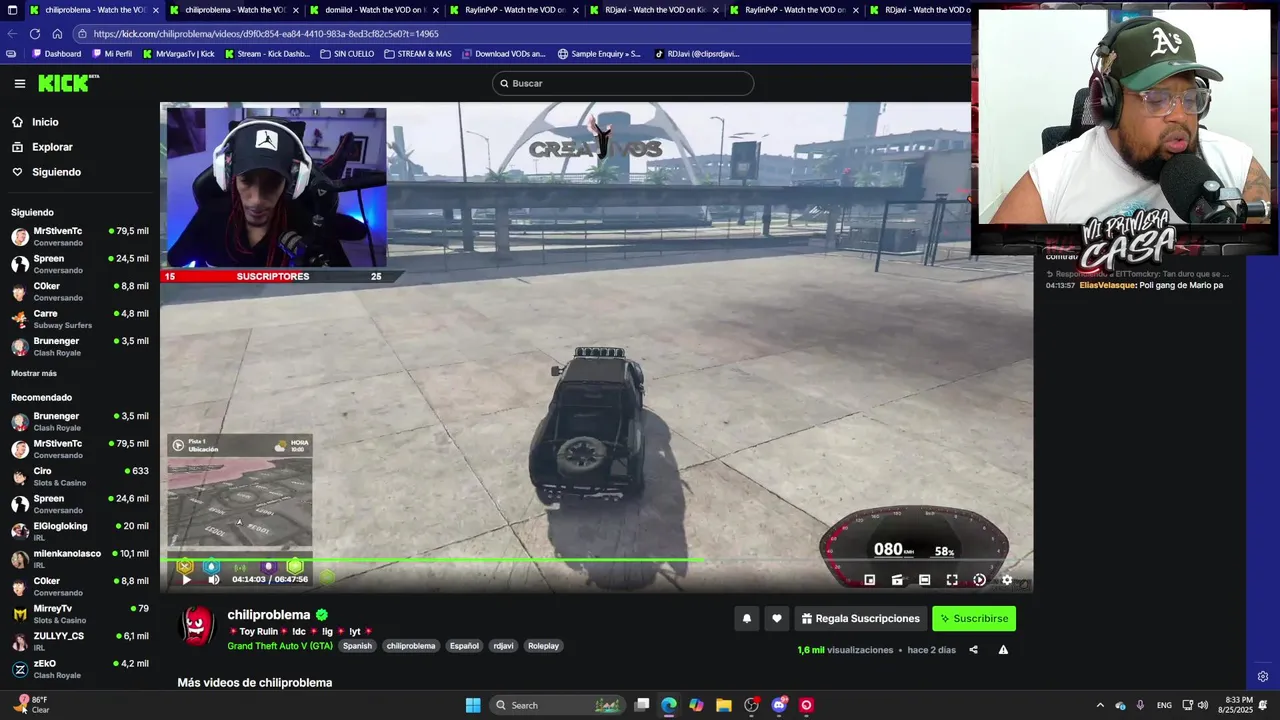Open the gear settings icon beside the chat

[x=1263, y=677]
